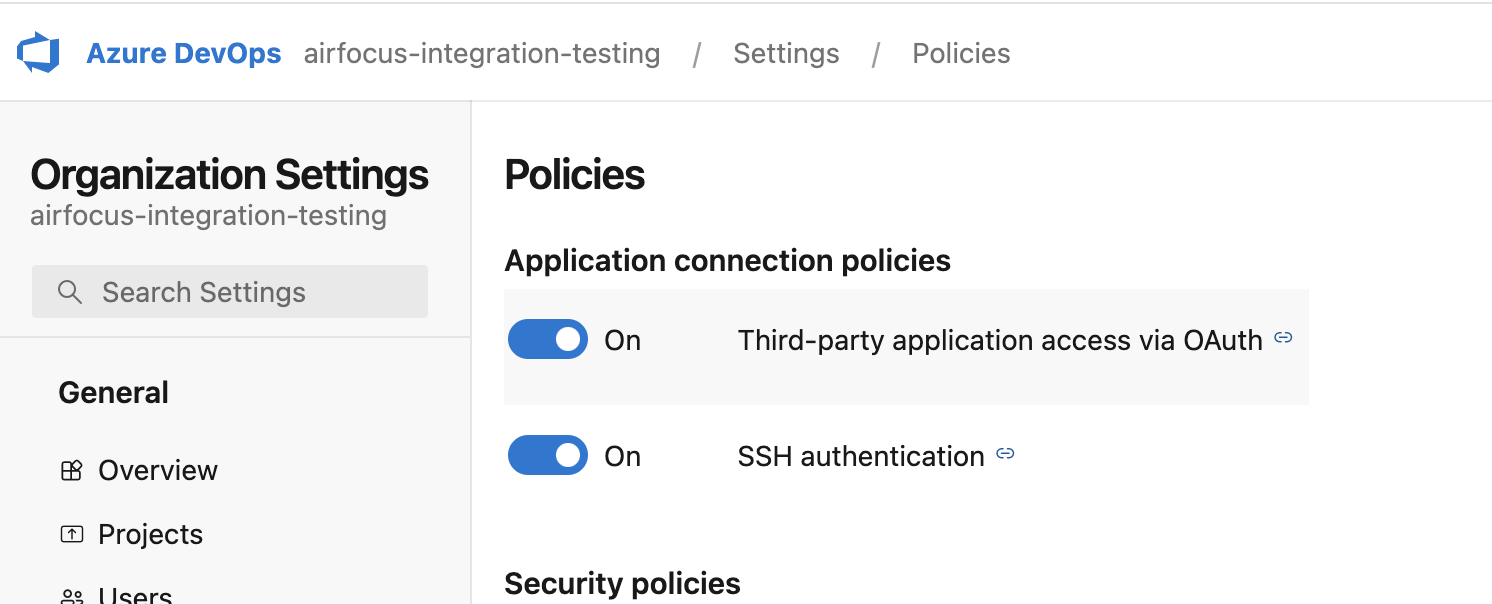The height and width of the screenshot is (604, 1492).
Task: Toggle SSH authentication policy switch
Action: point(548,456)
